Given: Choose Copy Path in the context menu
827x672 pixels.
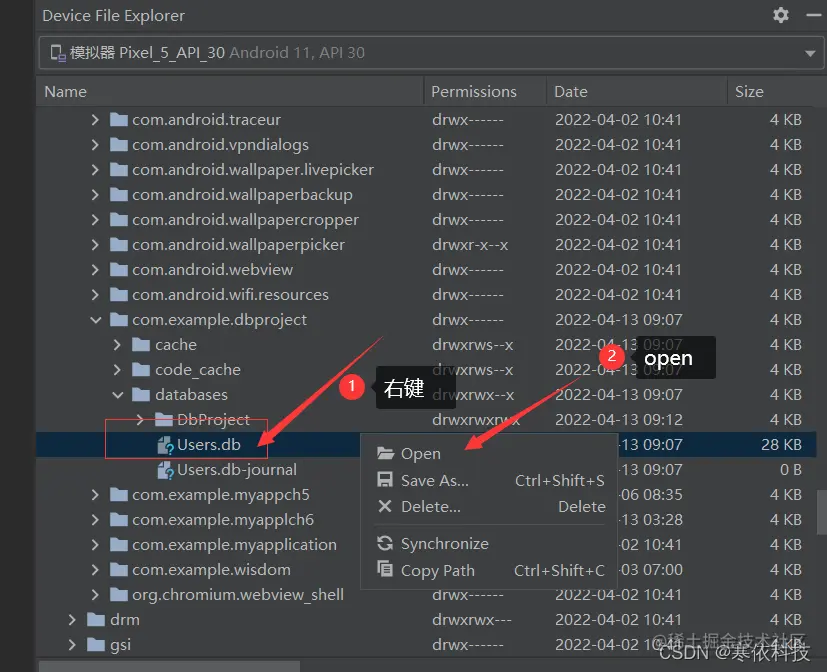Looking at the screenshot, I should (489, 570).
